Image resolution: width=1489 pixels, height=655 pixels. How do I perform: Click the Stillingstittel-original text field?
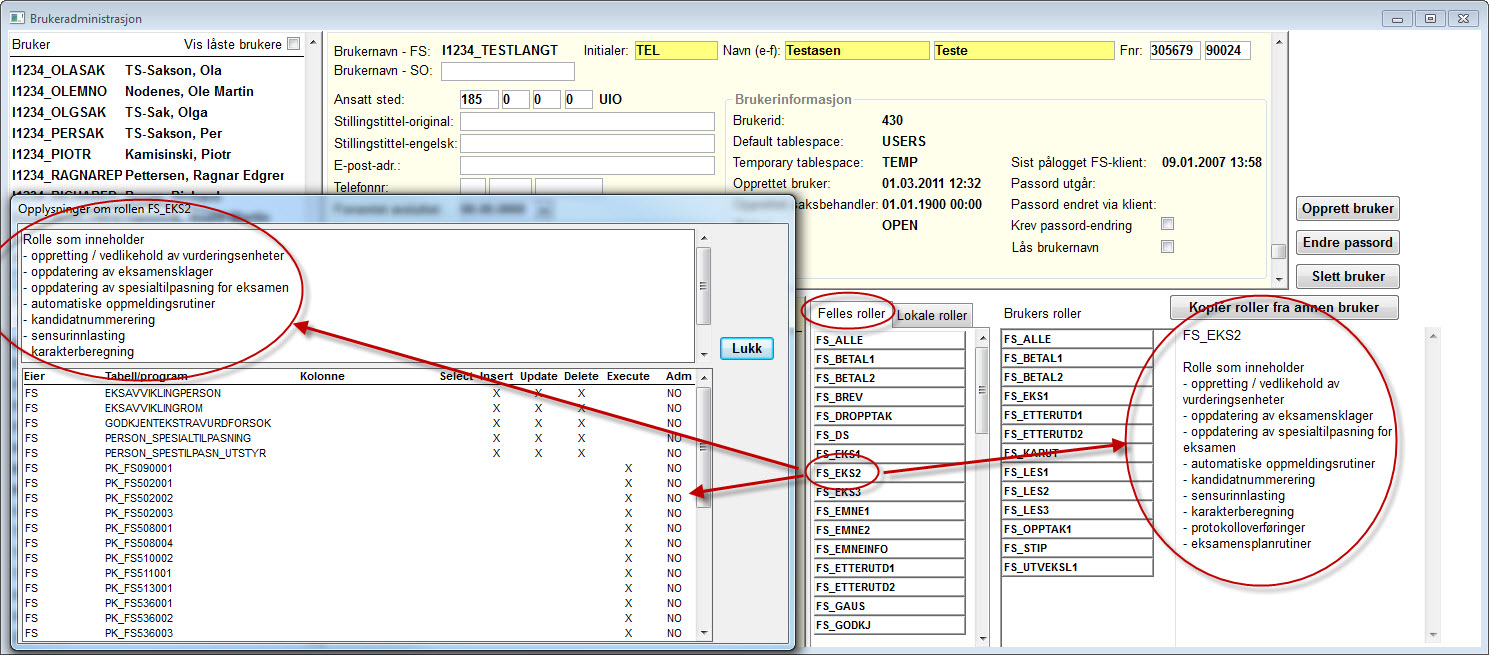[587, 121]
